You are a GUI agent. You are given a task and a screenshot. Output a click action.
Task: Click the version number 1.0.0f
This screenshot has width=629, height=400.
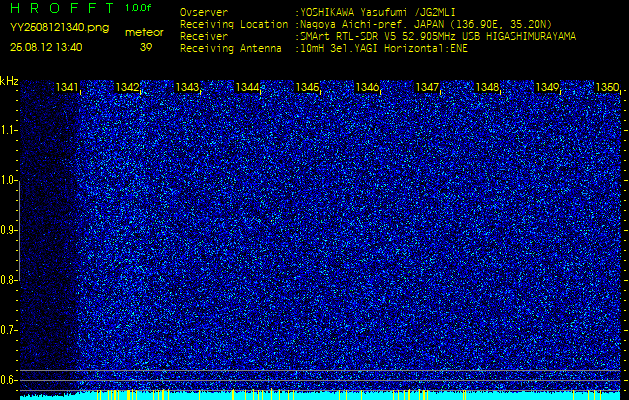138,8
